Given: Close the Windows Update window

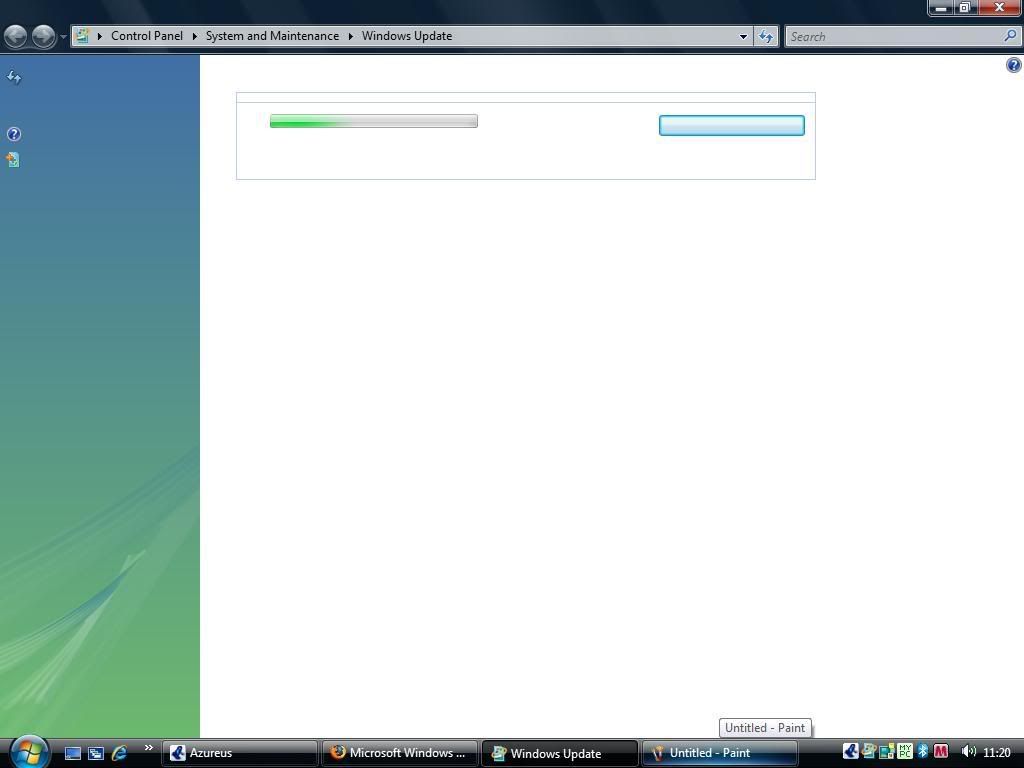Looking at the screenshot, I should click(x=999, y=8).
